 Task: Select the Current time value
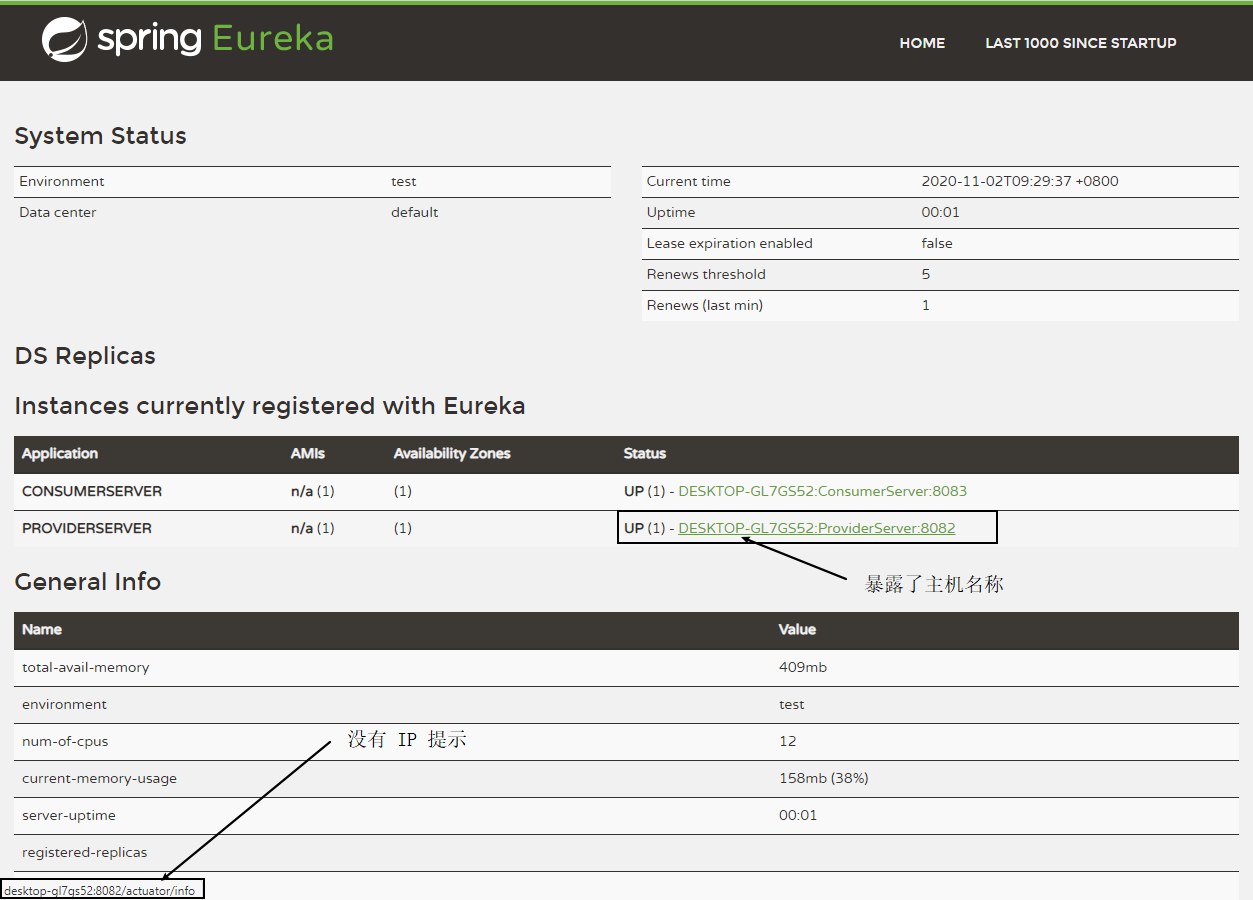(1019, 182)
